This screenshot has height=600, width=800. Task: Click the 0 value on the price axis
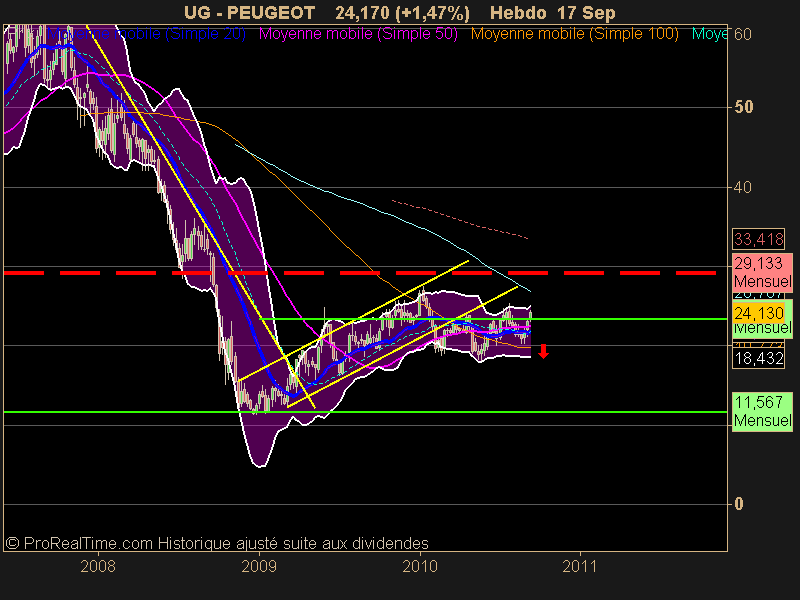[x=738, y=504]
